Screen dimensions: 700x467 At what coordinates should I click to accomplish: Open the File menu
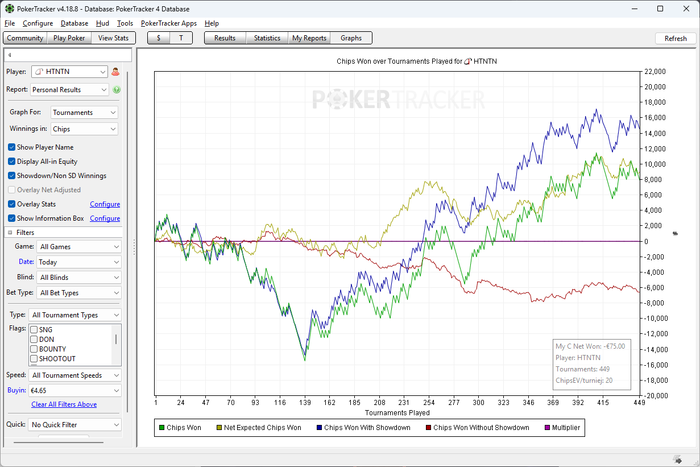click(x=10, y=23)
